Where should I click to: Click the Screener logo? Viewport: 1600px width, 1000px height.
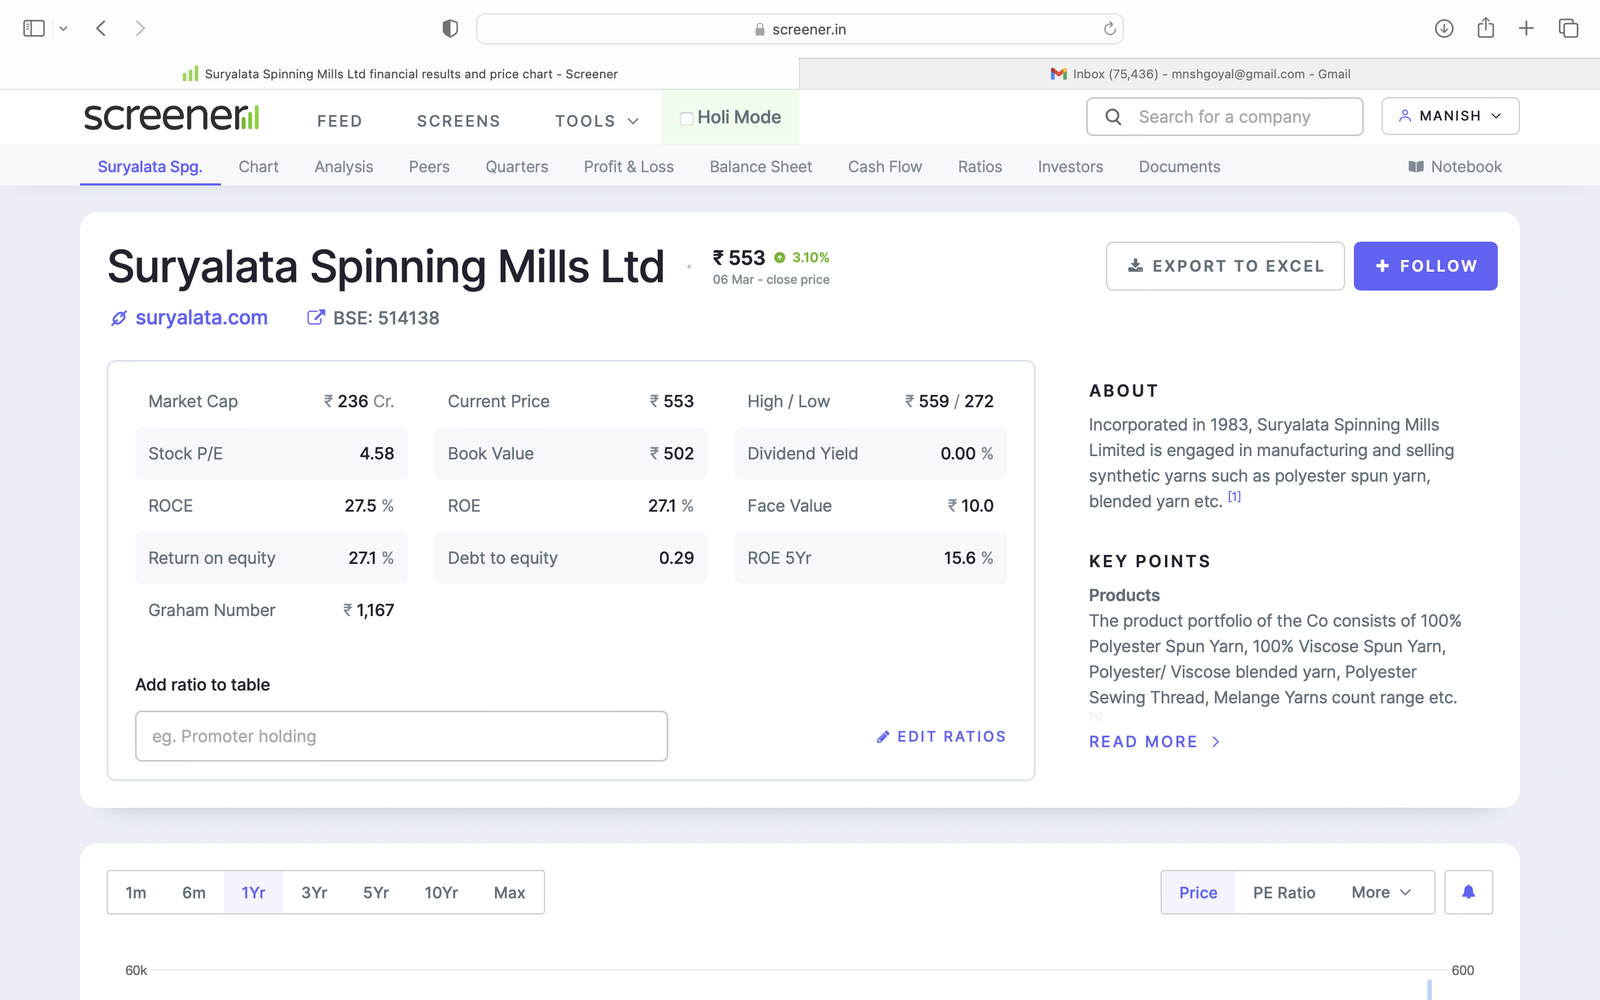point(171,117)
